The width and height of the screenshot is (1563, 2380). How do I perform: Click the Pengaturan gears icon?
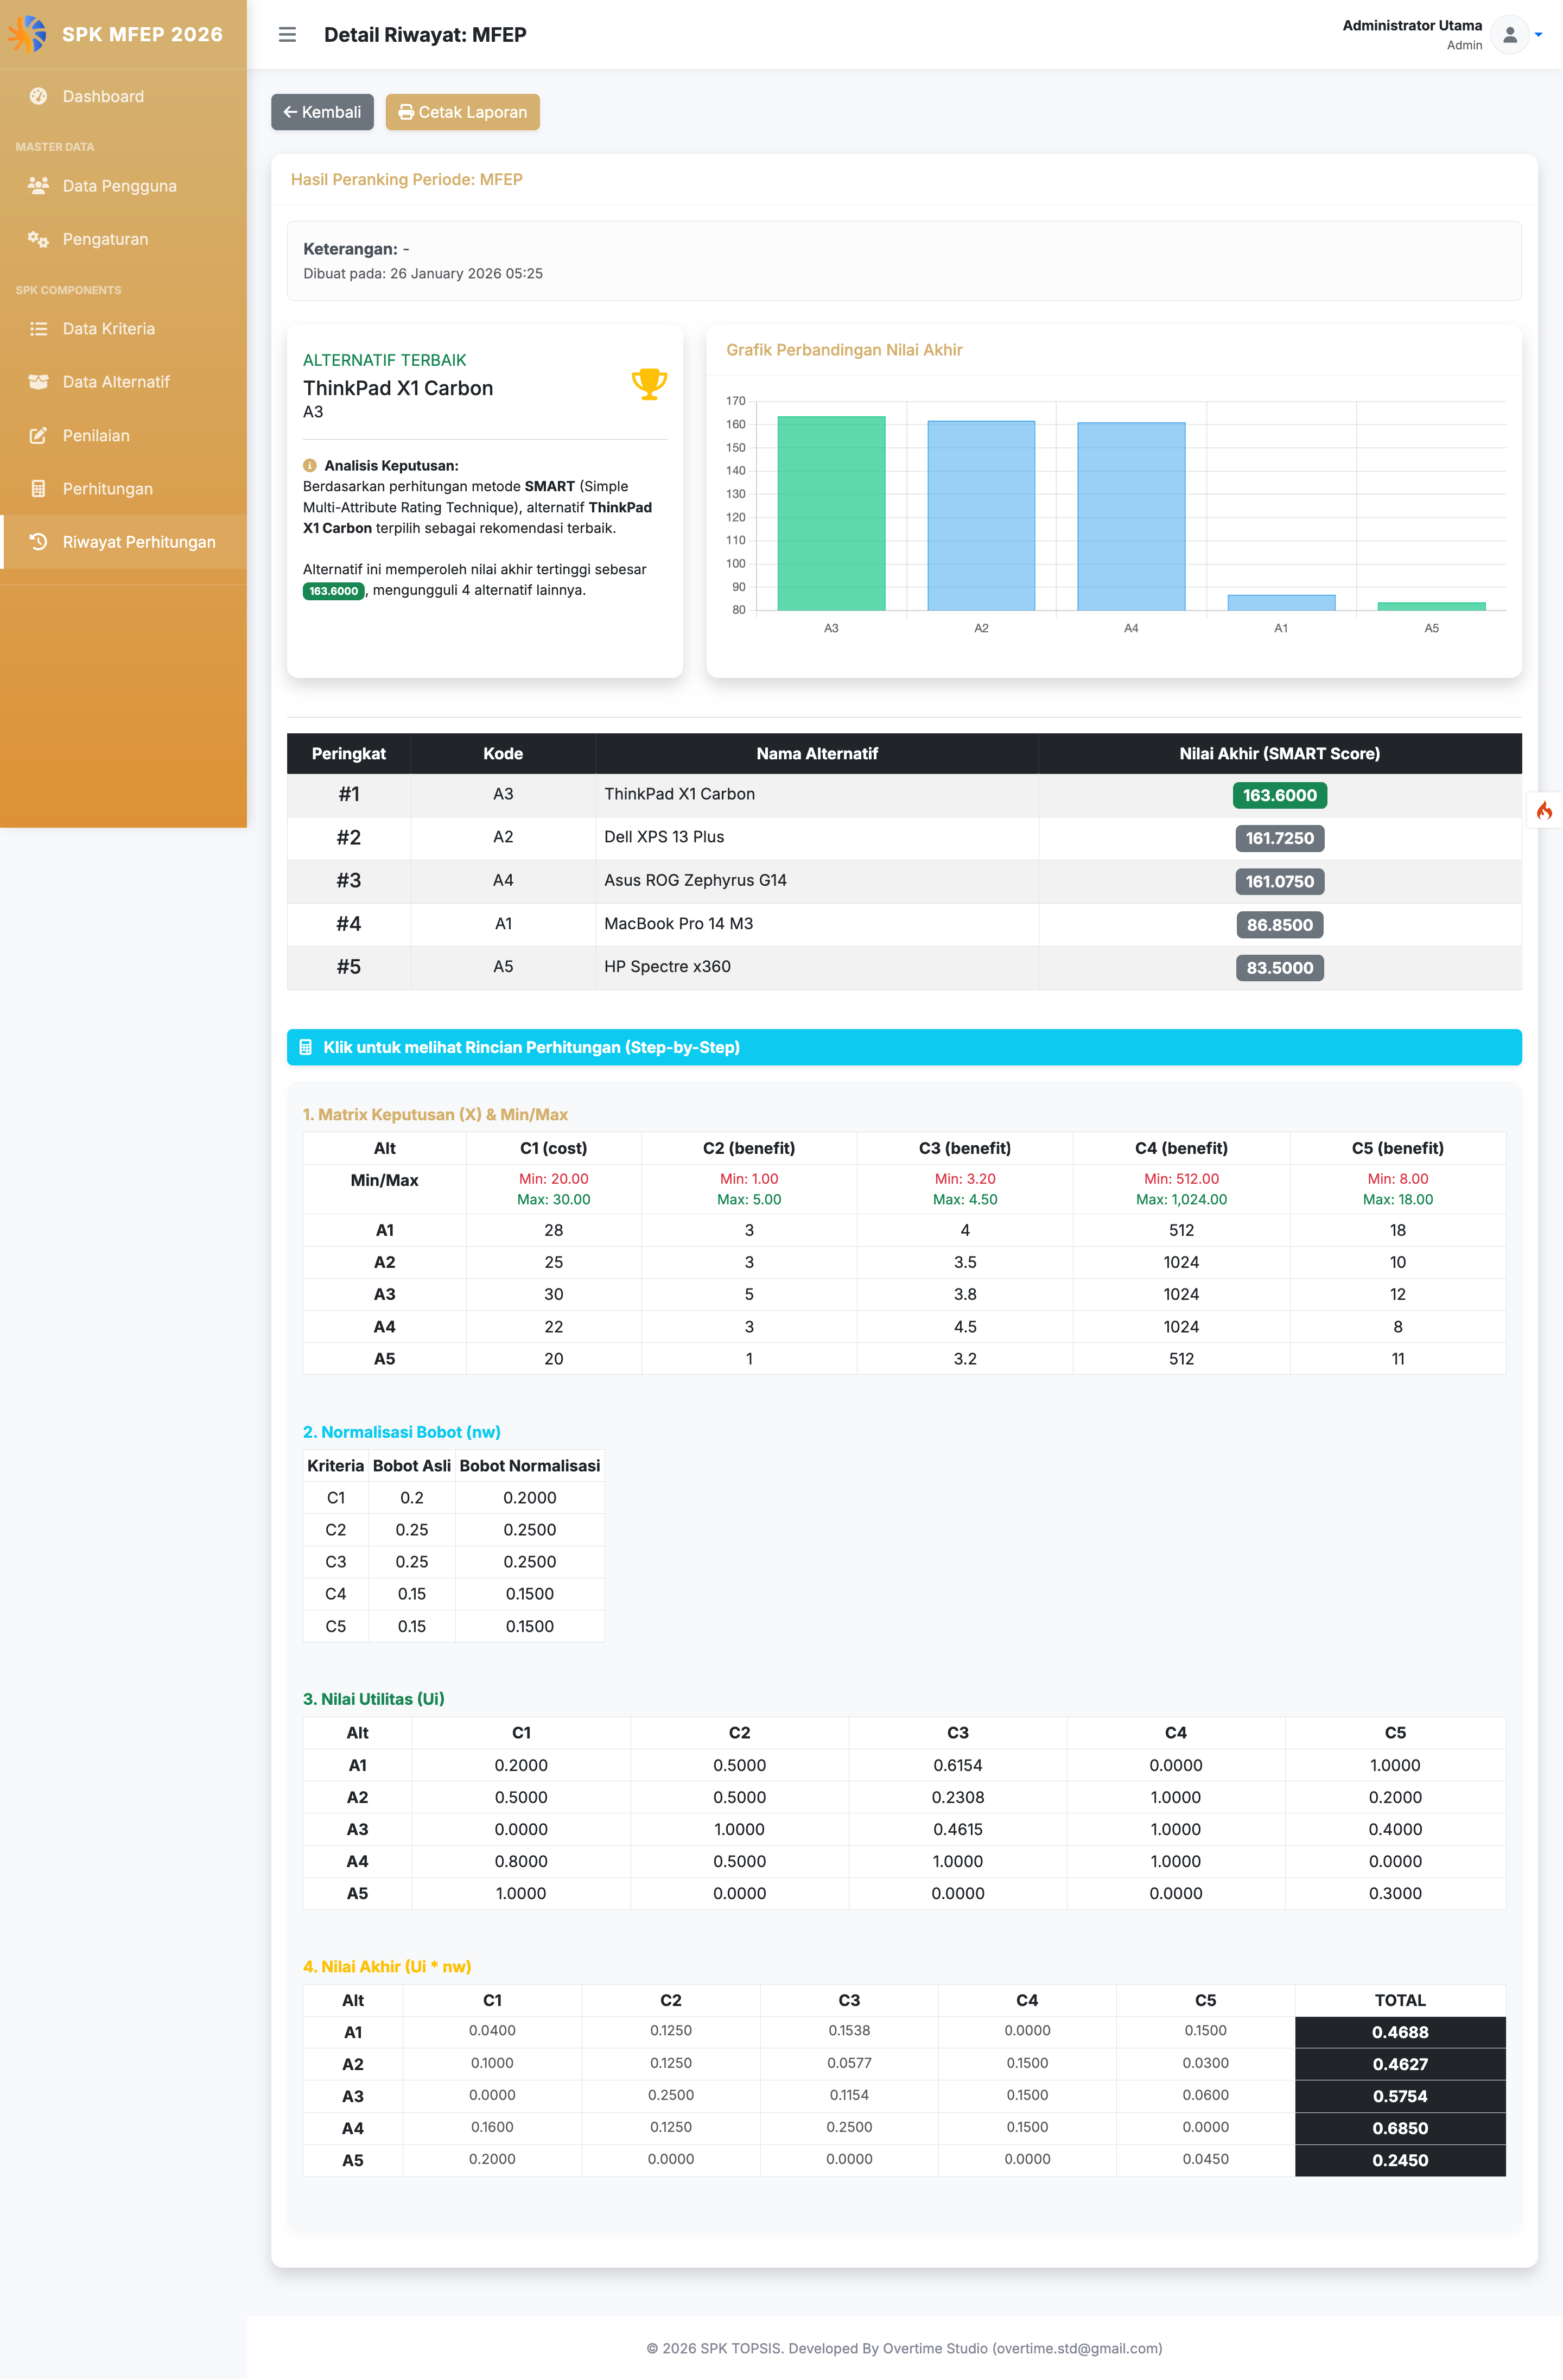point(38,239)
